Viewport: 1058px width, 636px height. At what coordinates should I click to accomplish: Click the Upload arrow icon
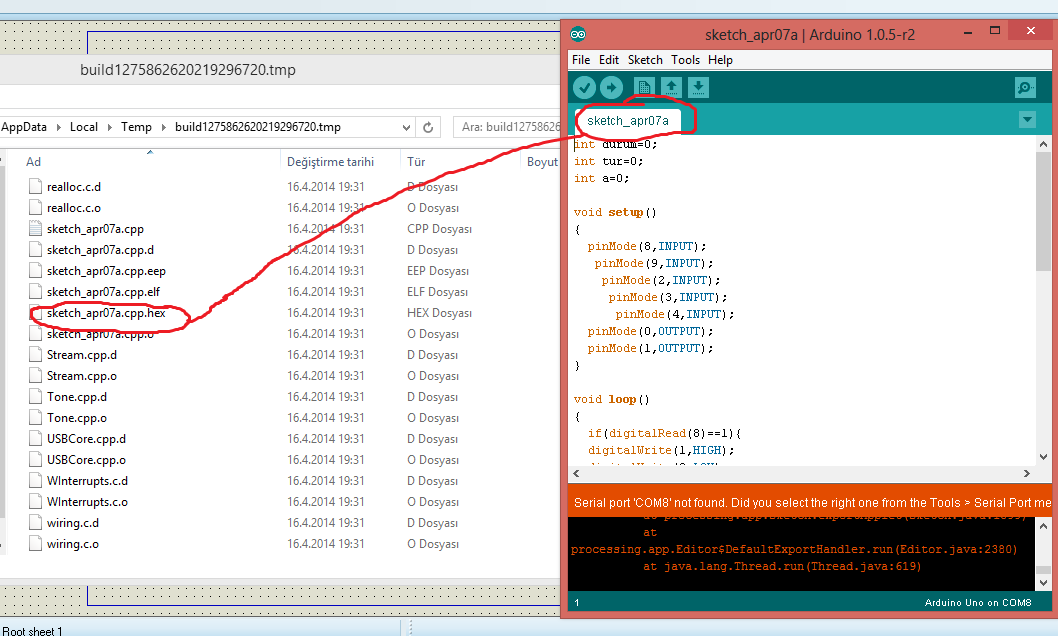(611, 88)
